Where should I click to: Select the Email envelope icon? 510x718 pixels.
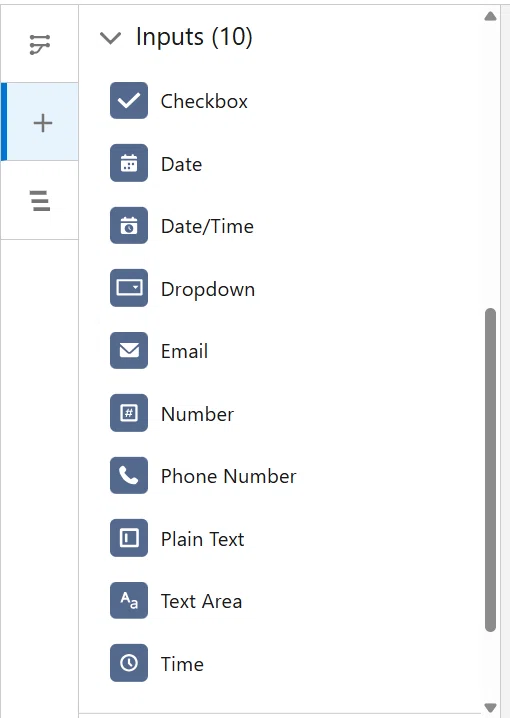[x=129, y=350]
